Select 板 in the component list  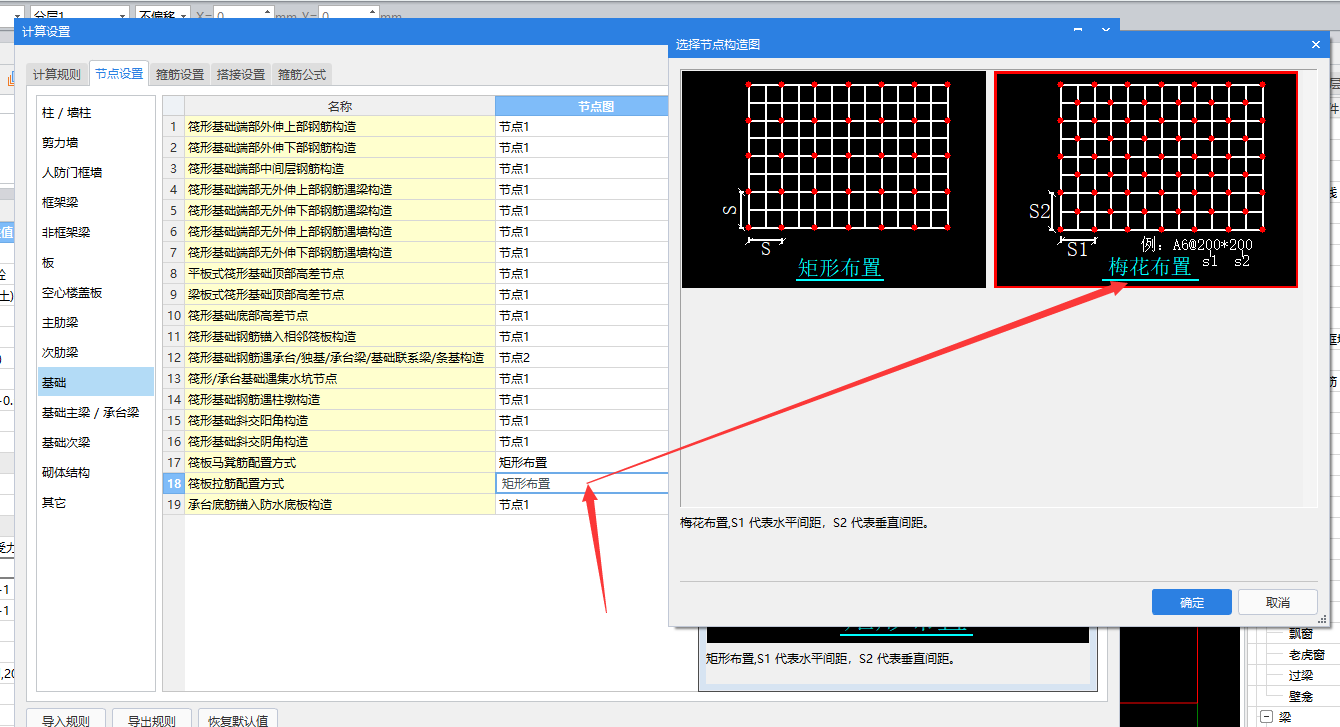point(95,263)
